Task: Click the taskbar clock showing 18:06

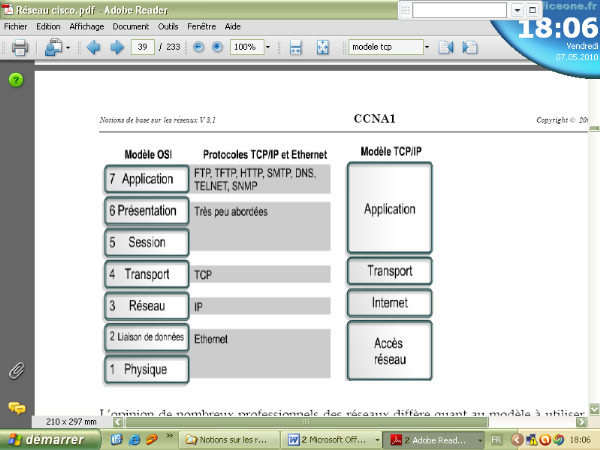Action: tap(580, 440)
